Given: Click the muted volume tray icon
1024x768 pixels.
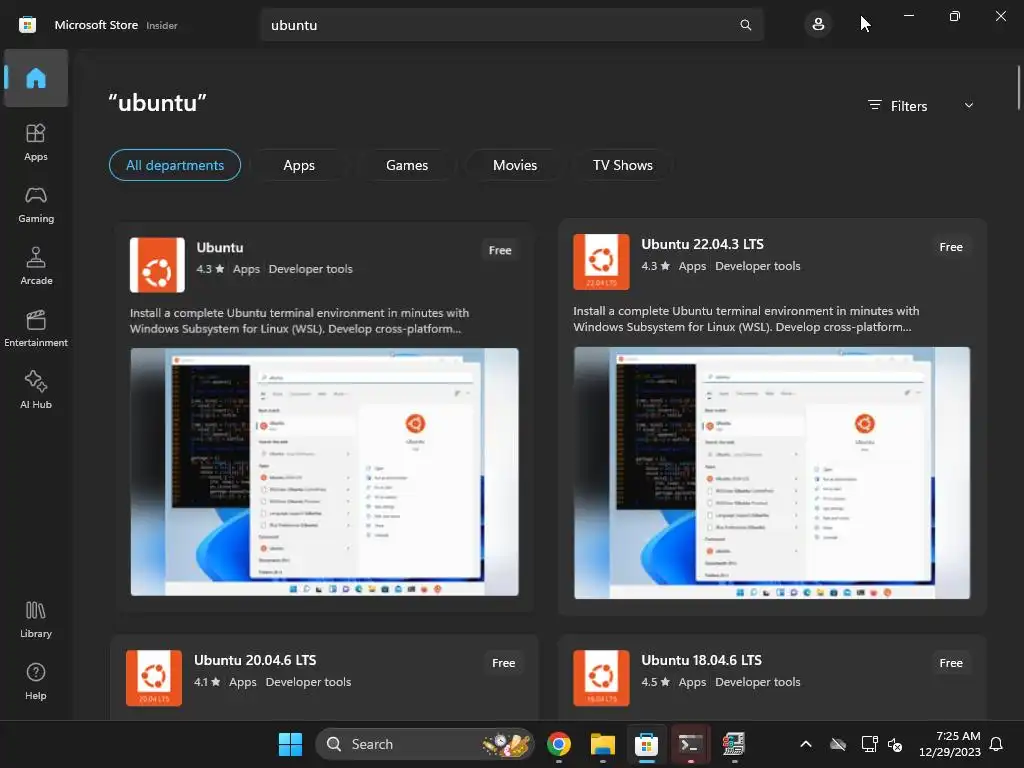Looking at the screenshot, I should coord(895,744).
